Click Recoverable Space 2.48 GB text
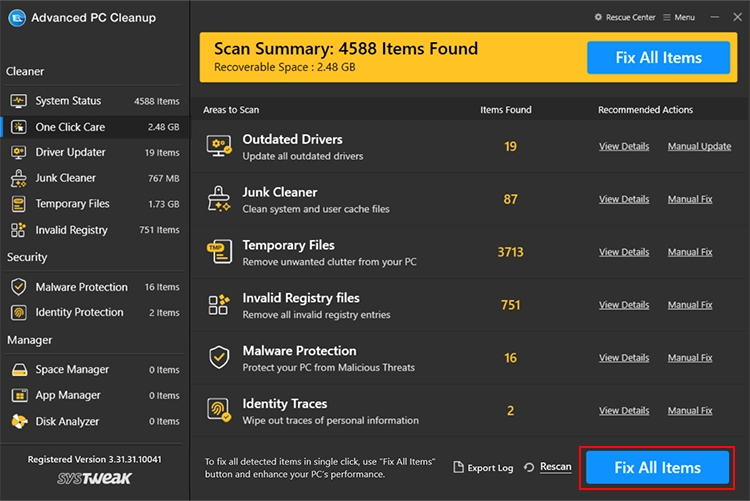This screenshot has height=501, width=750. point(285,67)
